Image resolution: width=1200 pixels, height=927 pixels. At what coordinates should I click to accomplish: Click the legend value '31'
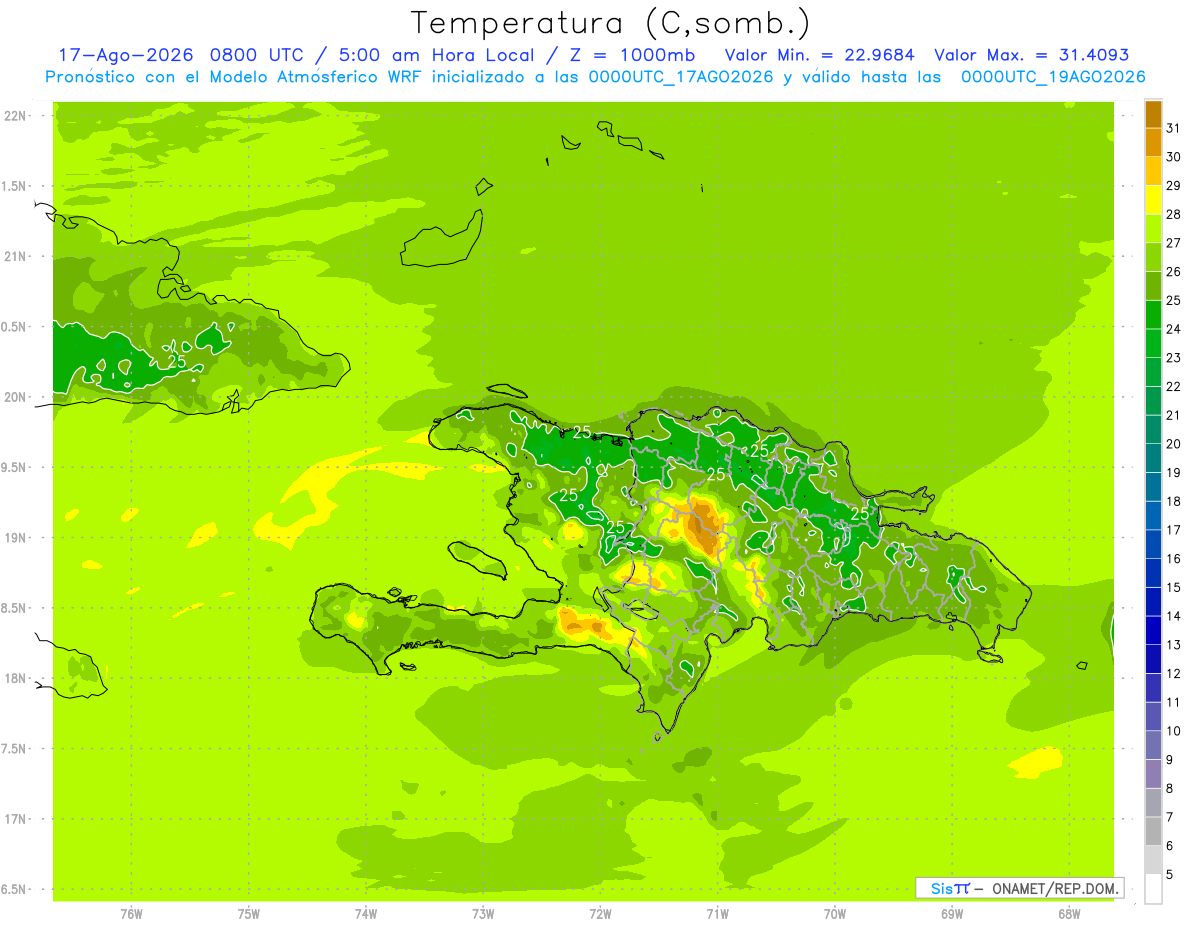point(1173,127)
